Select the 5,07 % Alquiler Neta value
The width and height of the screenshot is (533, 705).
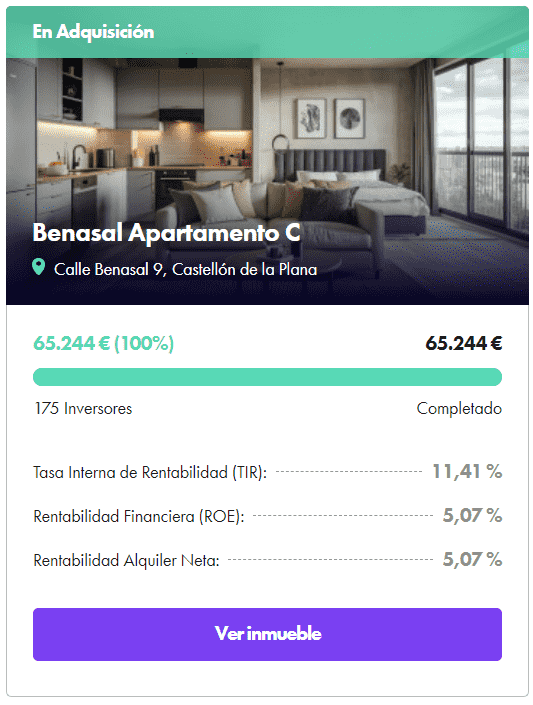point(472,560)
